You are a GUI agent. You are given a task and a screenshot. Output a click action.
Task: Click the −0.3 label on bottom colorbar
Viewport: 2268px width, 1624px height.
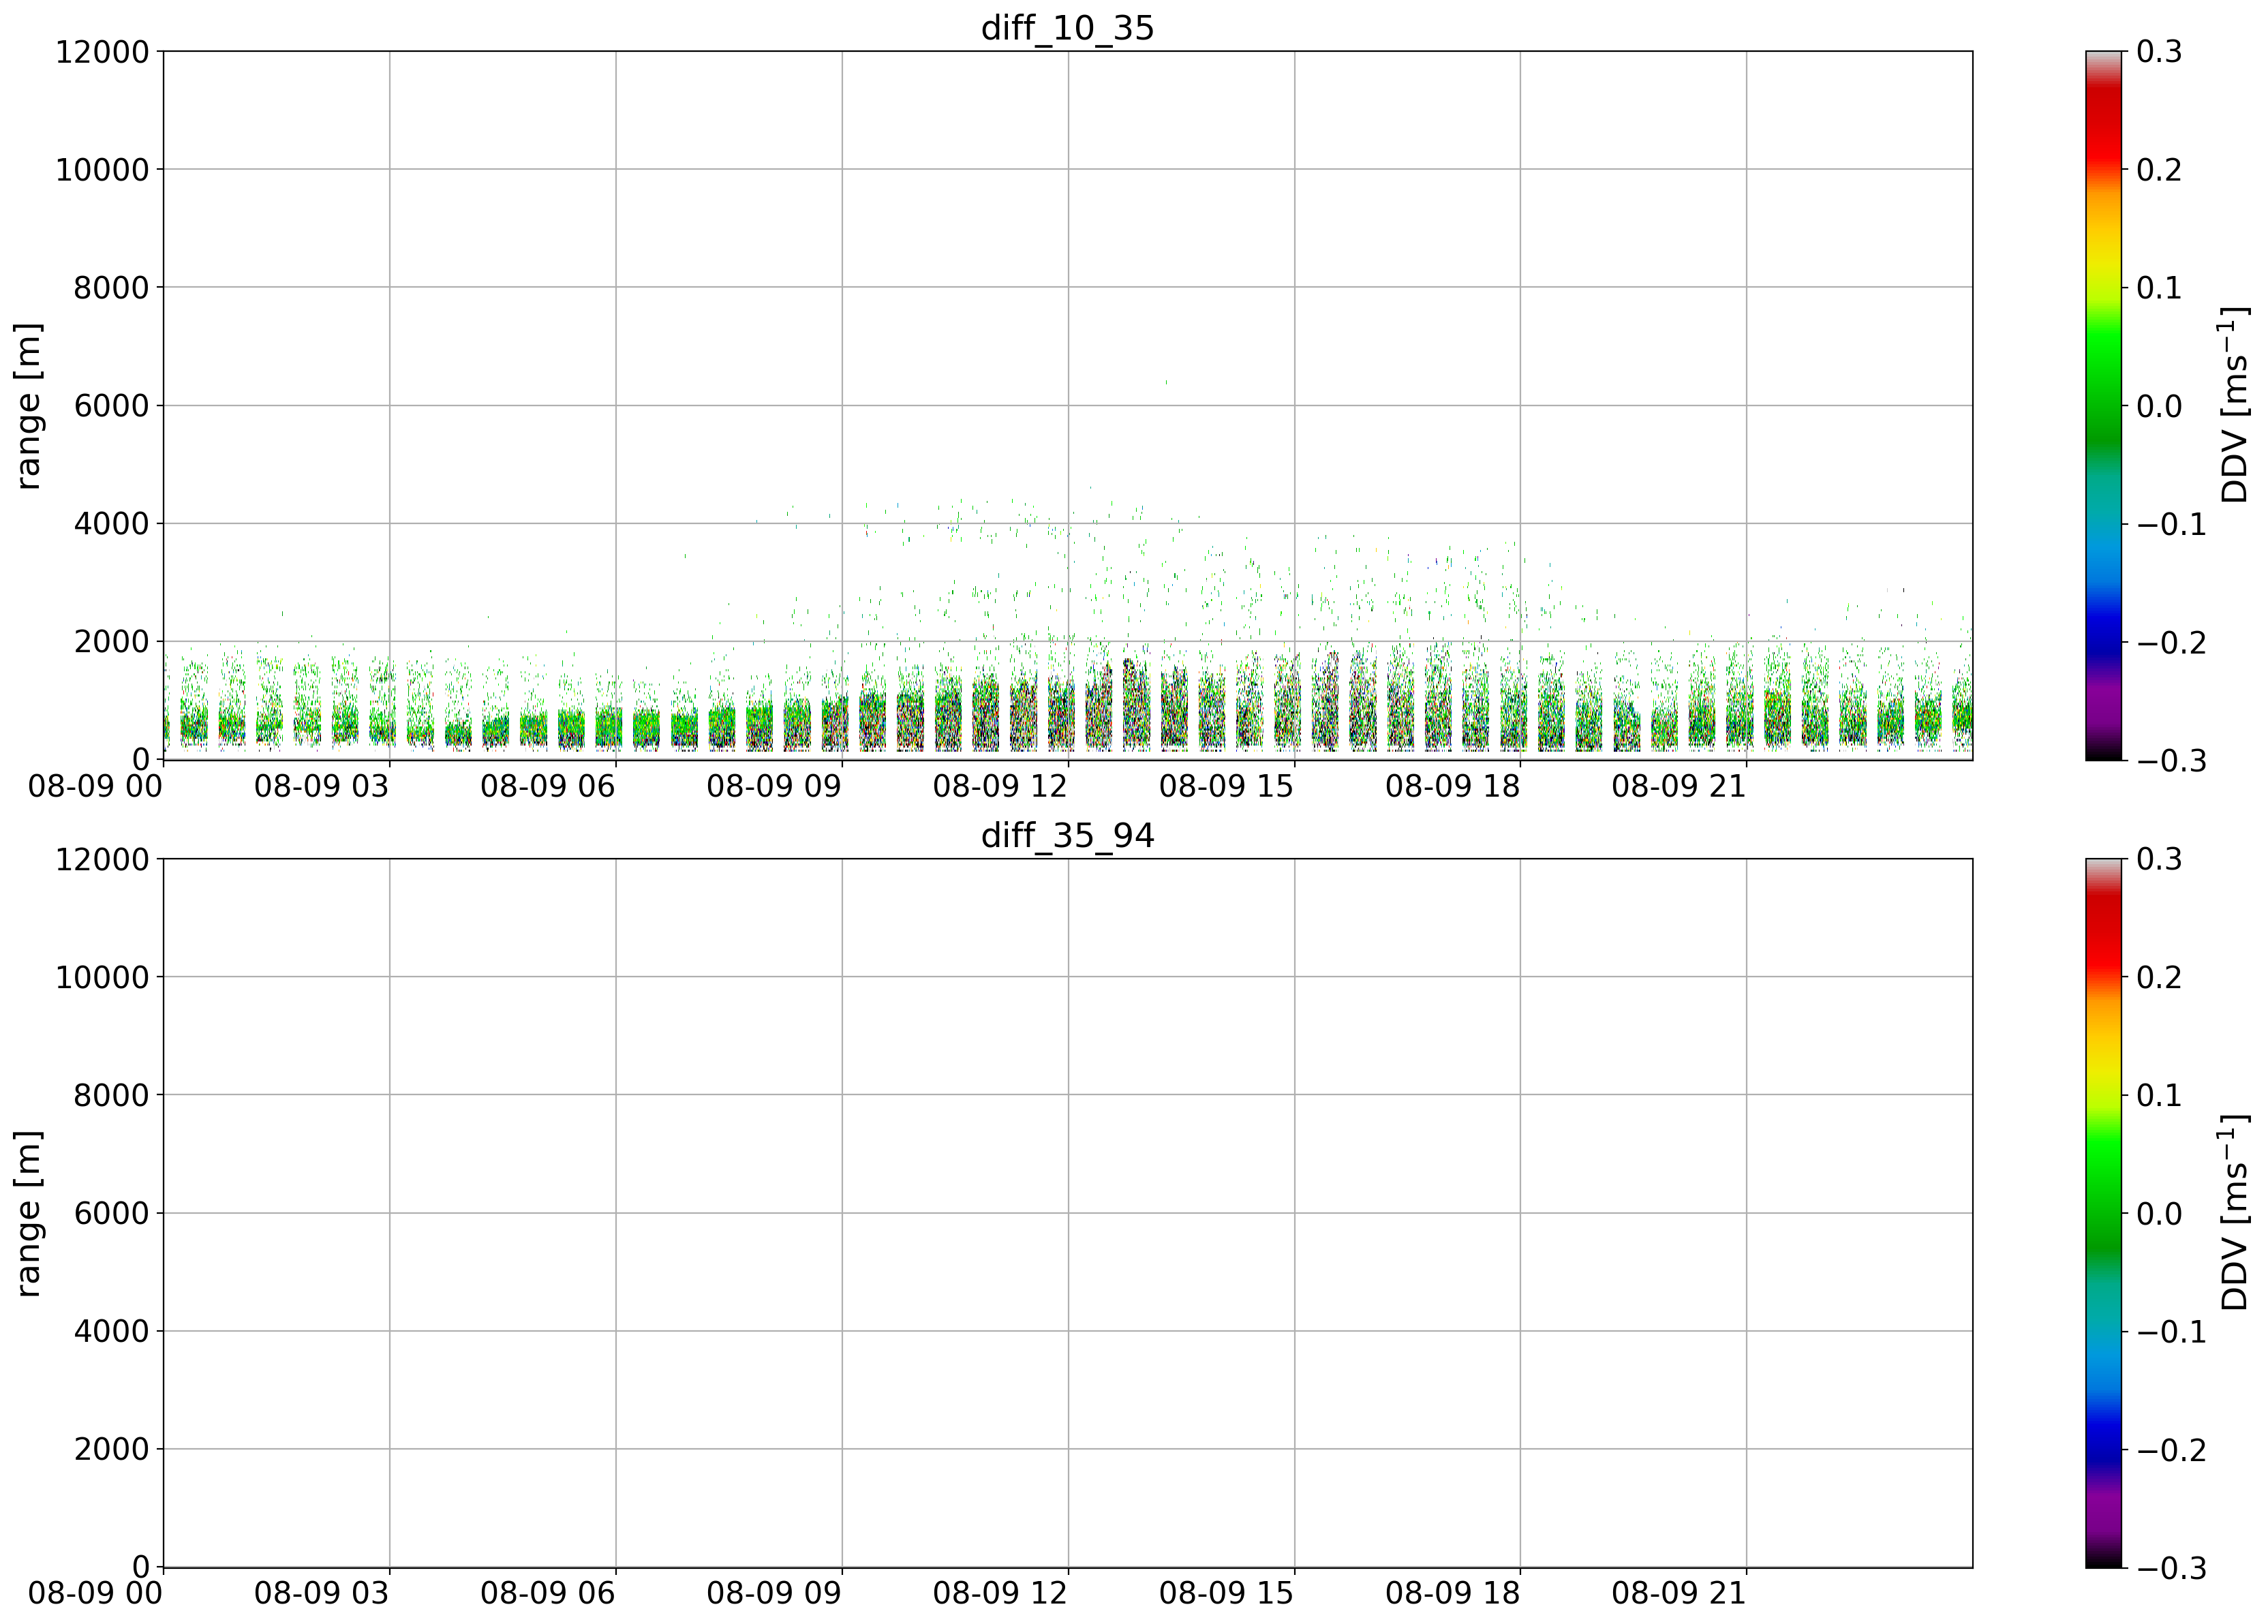click(2171, 1568)
